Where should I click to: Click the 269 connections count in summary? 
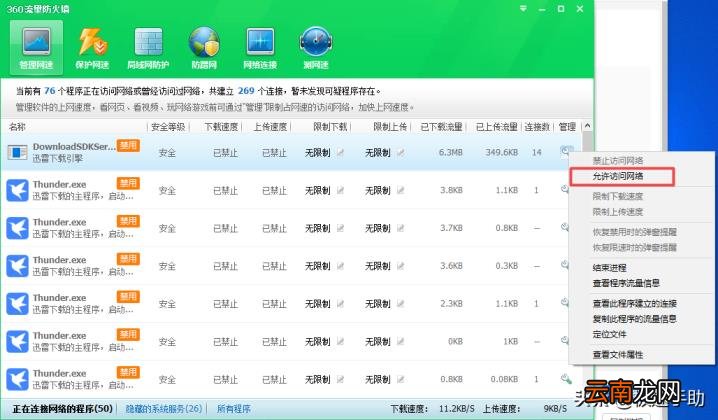[x=246, y=91]
